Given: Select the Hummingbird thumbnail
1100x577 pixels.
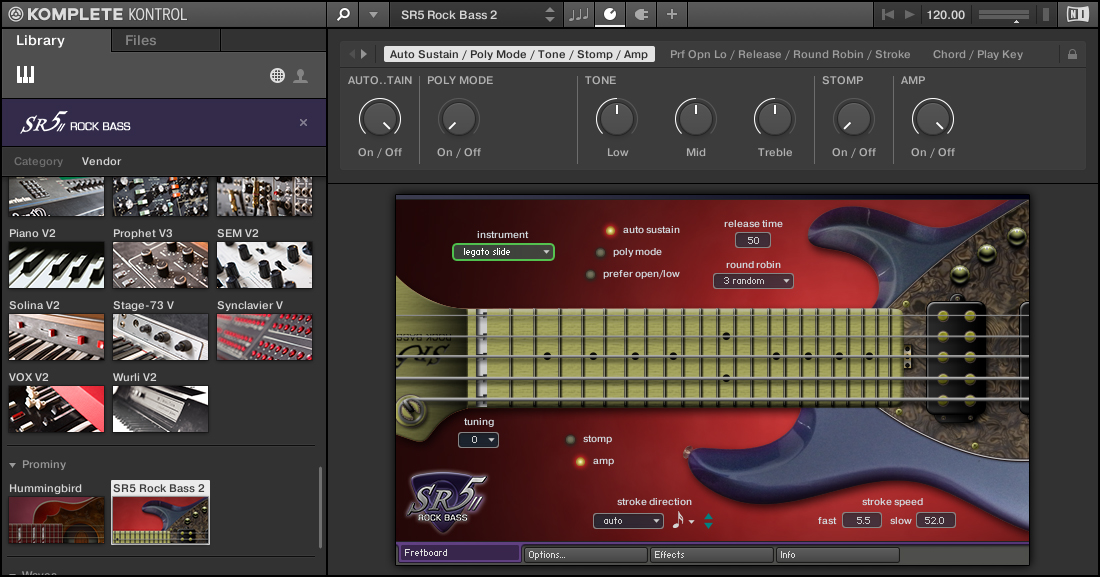Looking at the screenshot, I should (56, 520).
